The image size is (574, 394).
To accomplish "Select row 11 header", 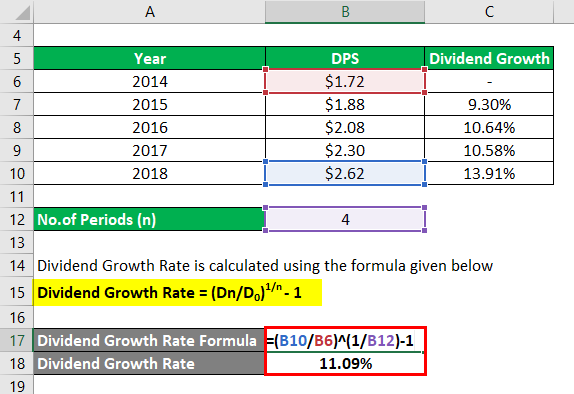I will 16,197.
